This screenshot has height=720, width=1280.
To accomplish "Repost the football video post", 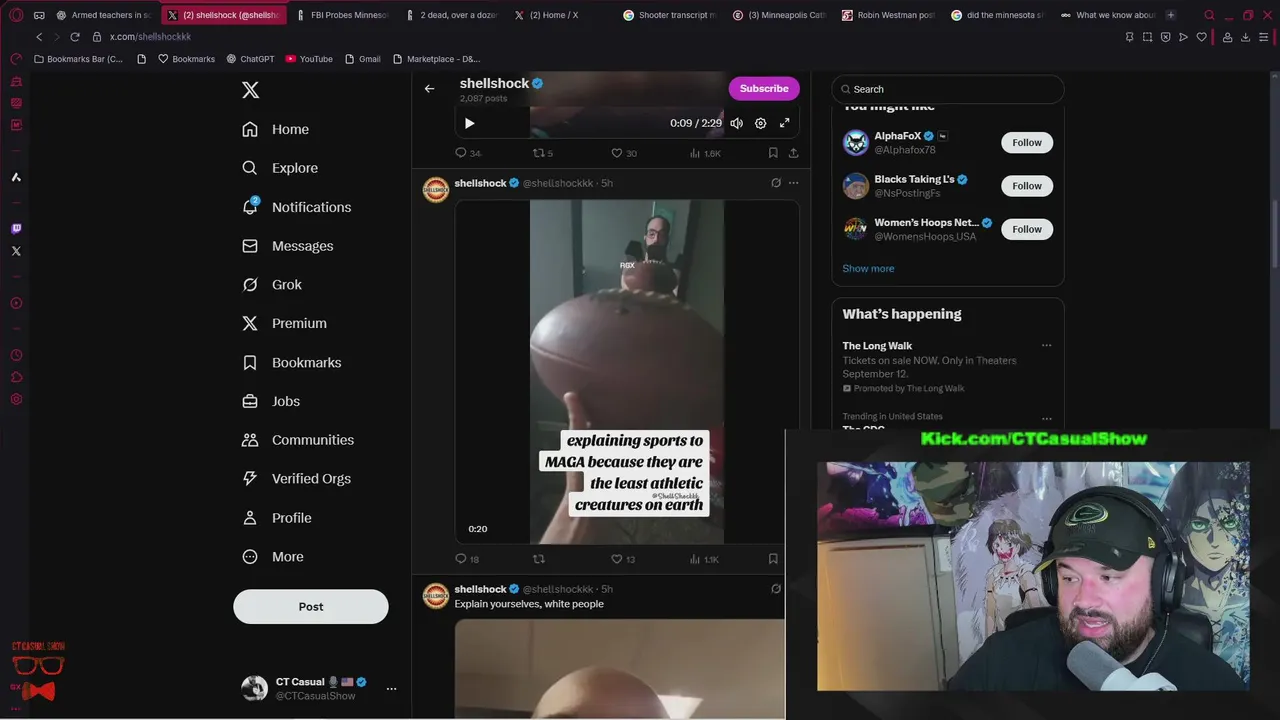I will coord(539,559).
